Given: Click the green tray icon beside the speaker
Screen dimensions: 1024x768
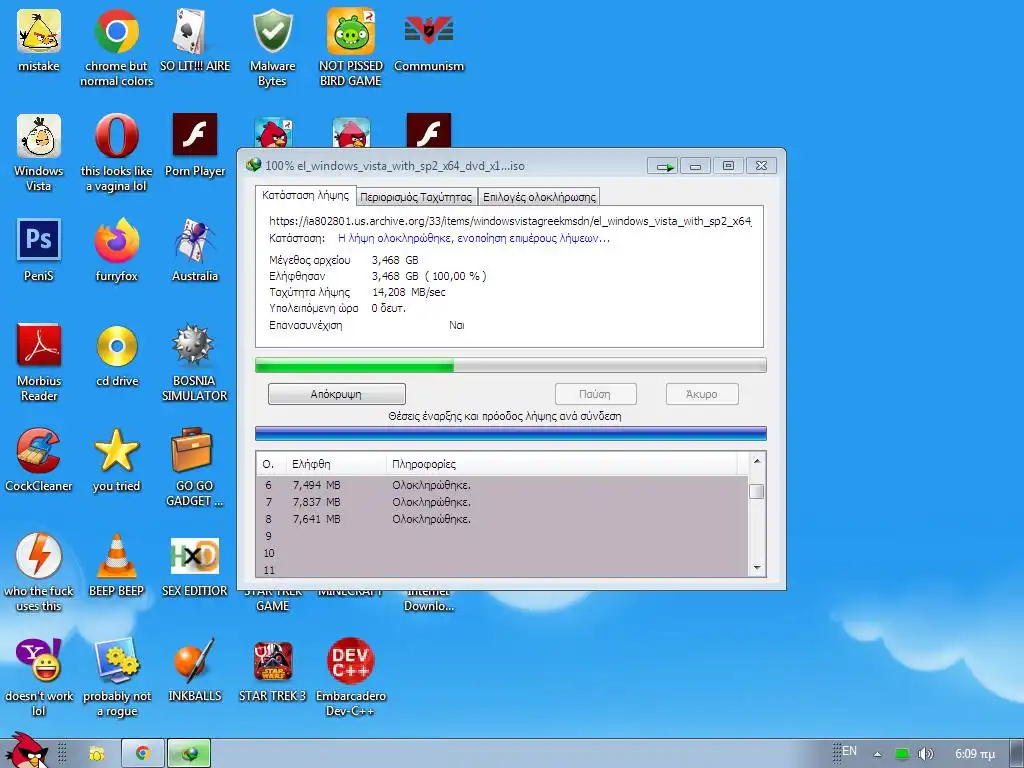Looking at the screenshot, I should click(x=902, y=754).
